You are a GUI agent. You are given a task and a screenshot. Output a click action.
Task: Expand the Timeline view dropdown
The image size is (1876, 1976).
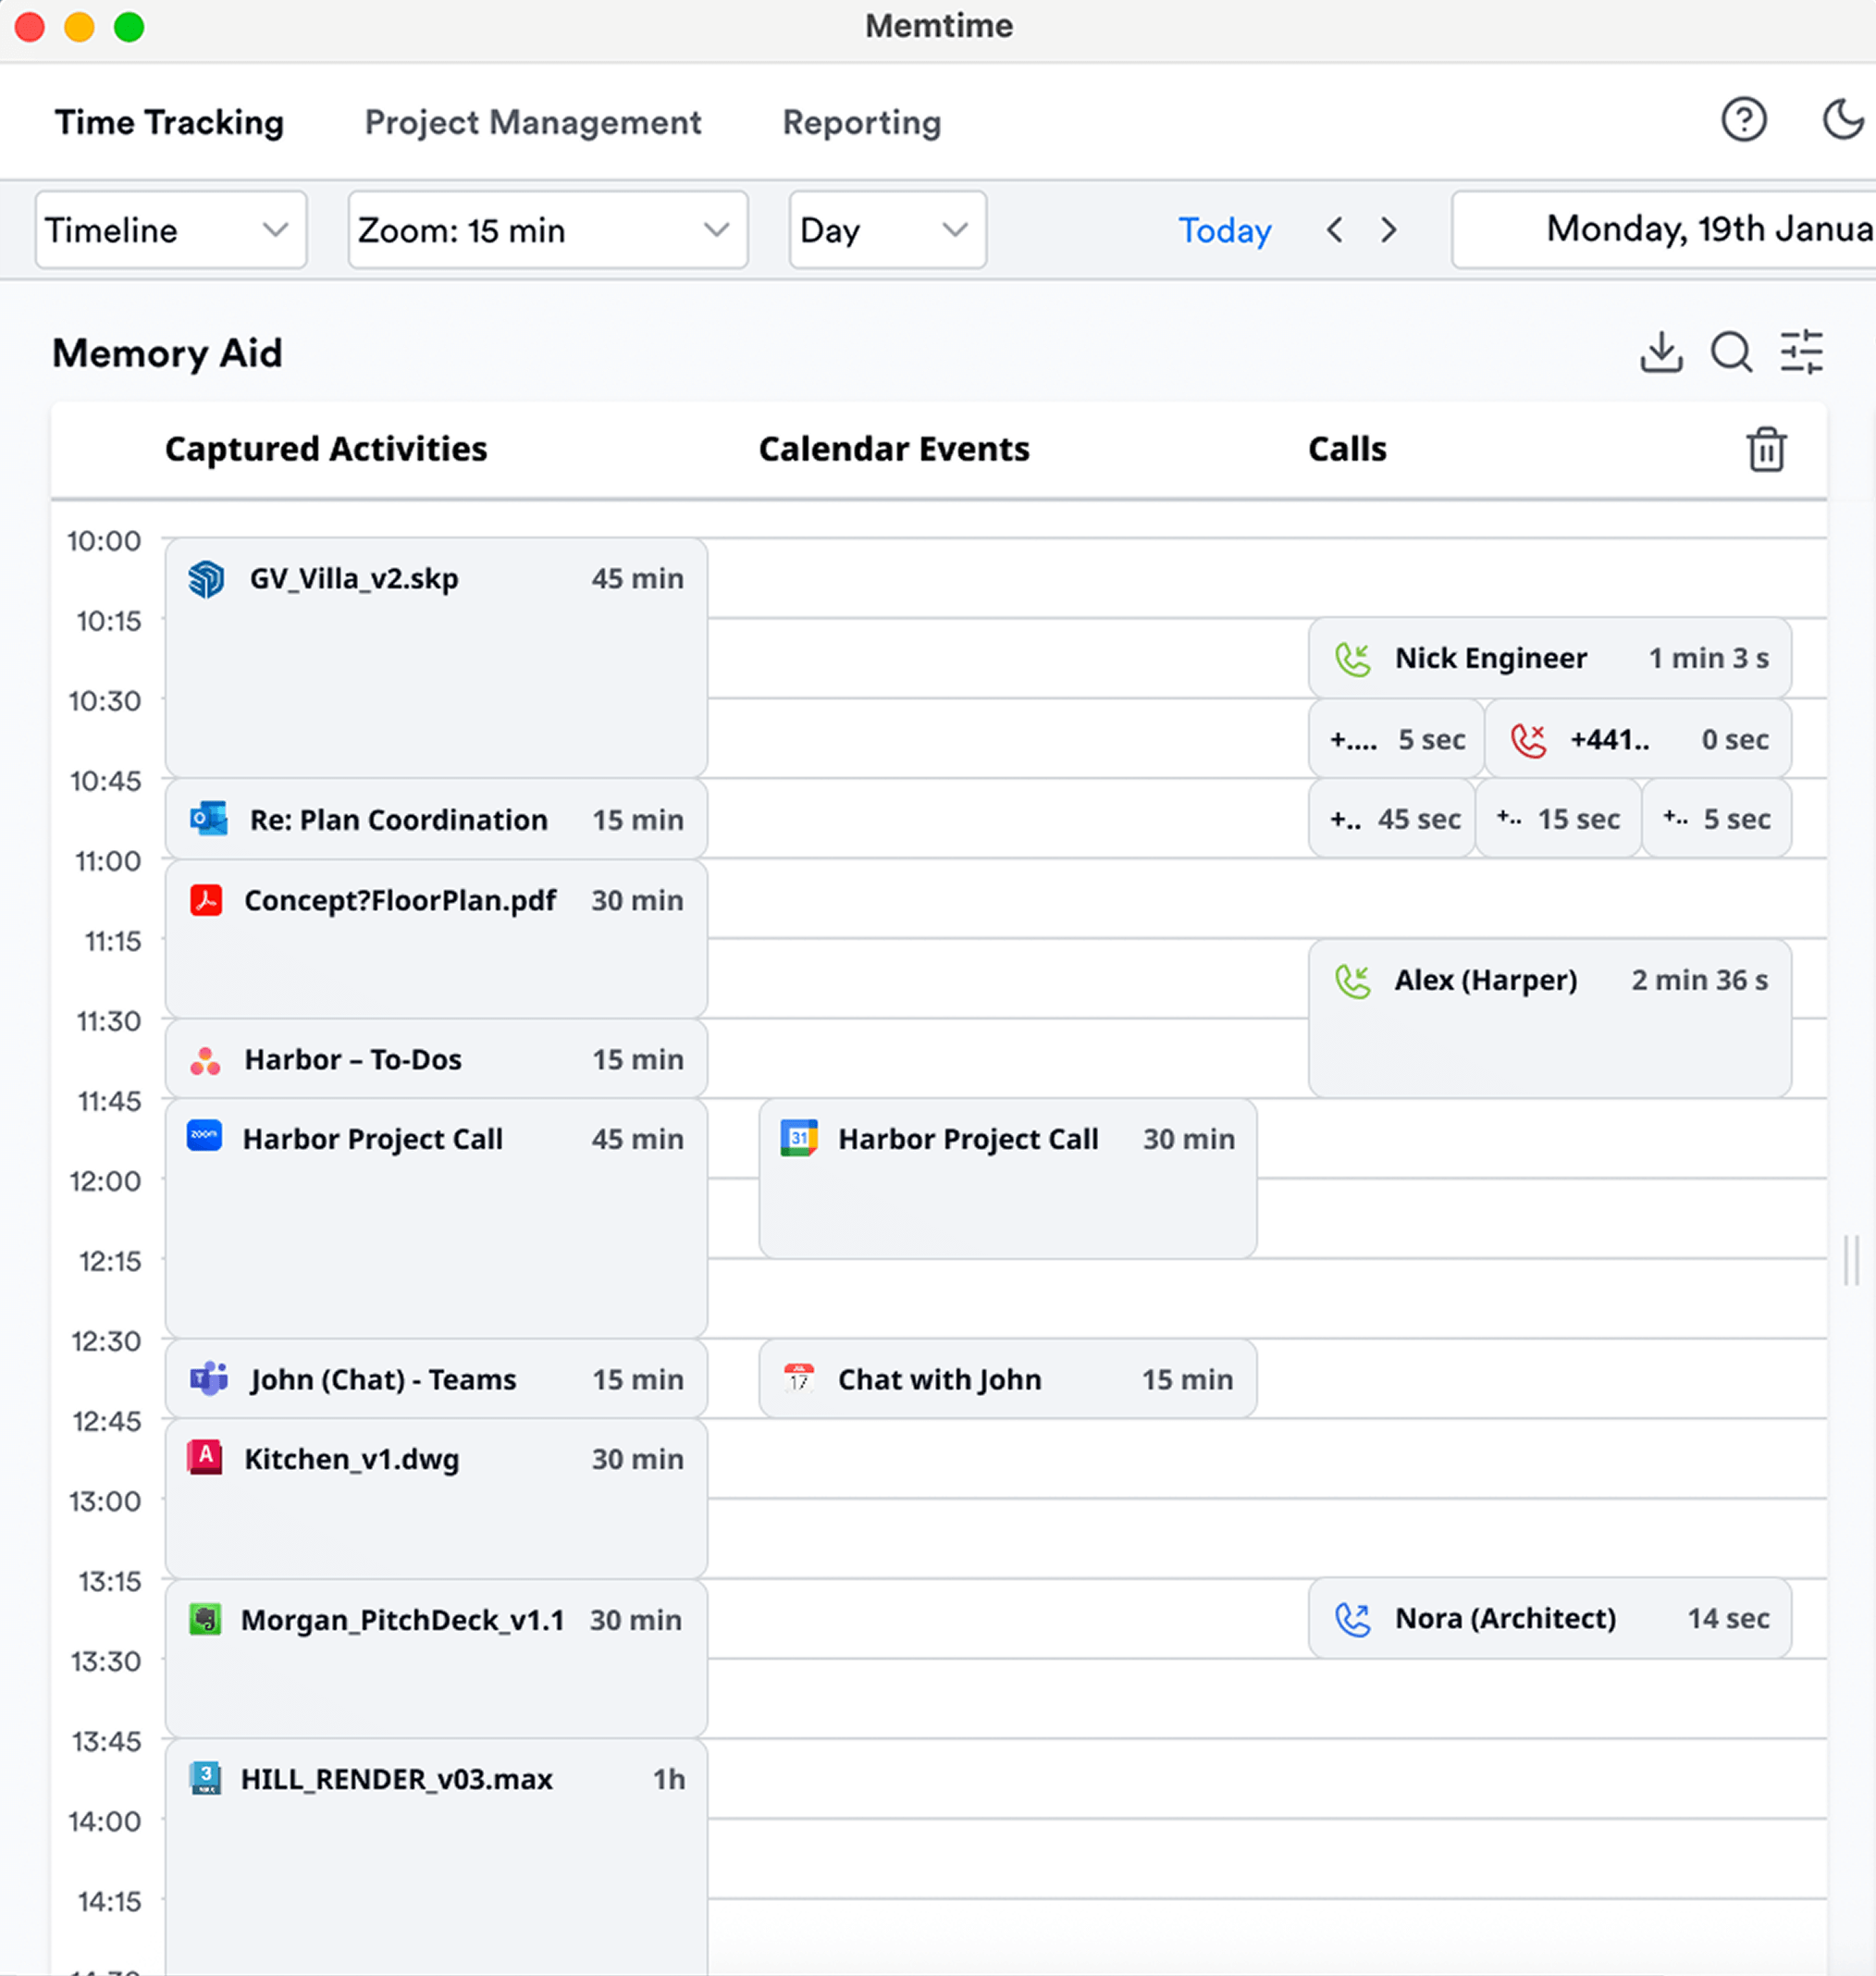coord(170,230)
